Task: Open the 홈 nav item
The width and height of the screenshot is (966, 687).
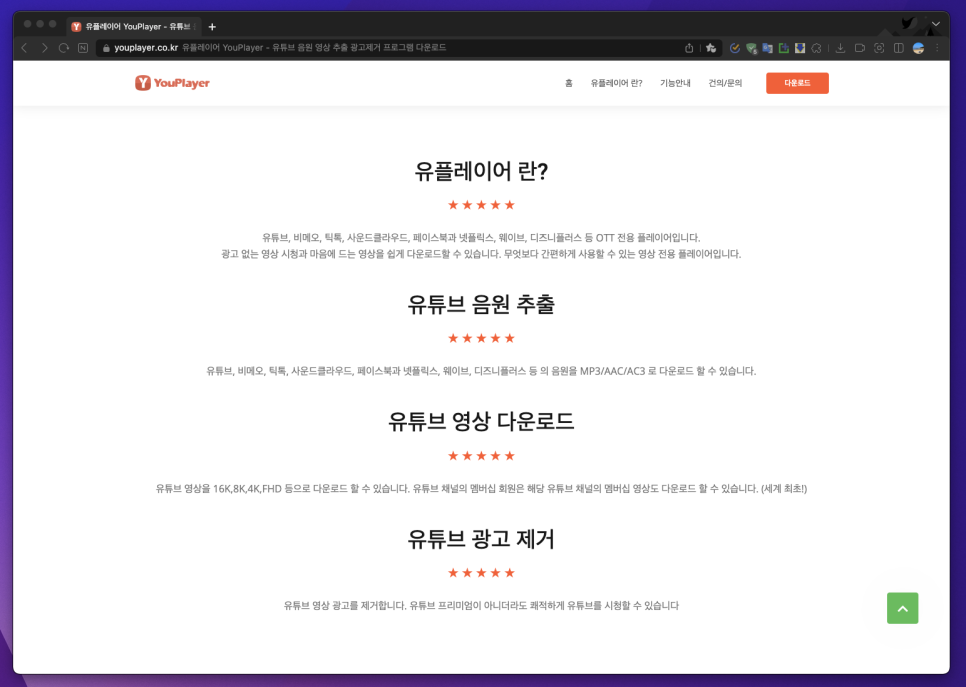Action: click(569, 83)
